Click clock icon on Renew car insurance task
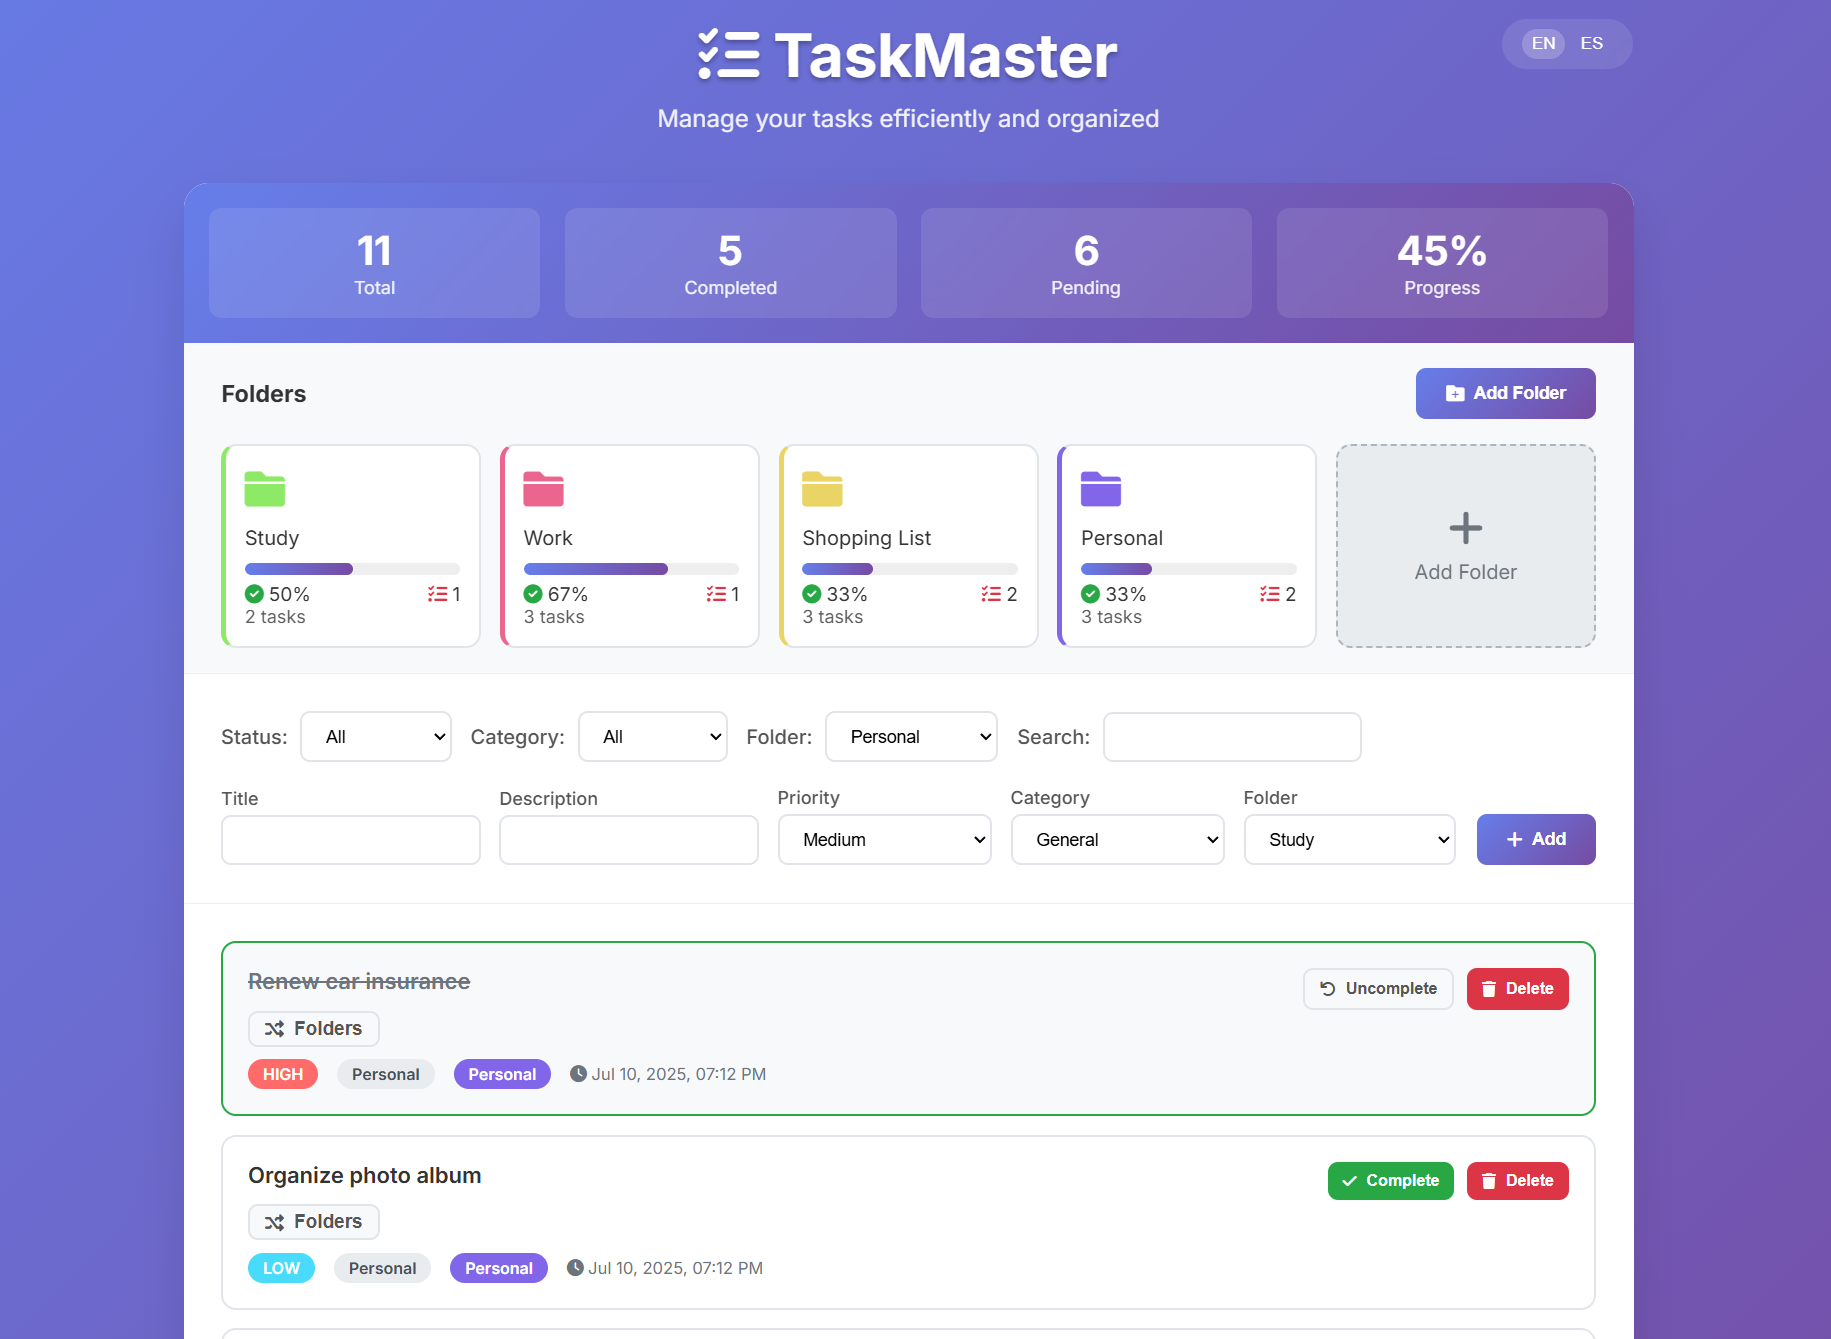The width and height of the screenshot is (1831, 1339). click(x=578, y=1074)
